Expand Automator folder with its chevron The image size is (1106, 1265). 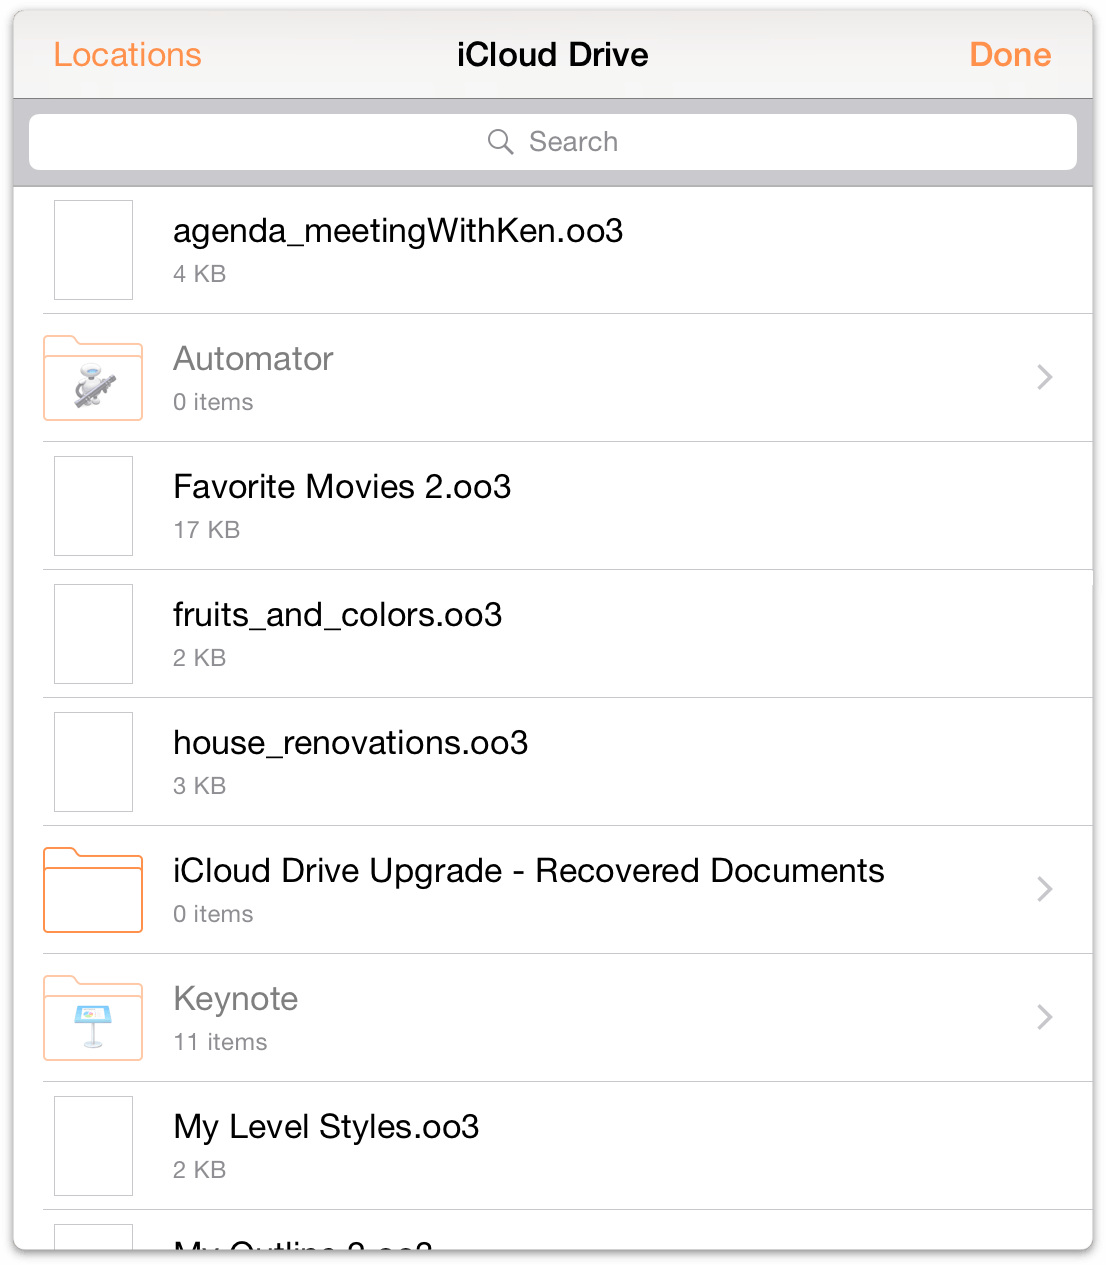pyautogui.click(x=1045, y=377)
